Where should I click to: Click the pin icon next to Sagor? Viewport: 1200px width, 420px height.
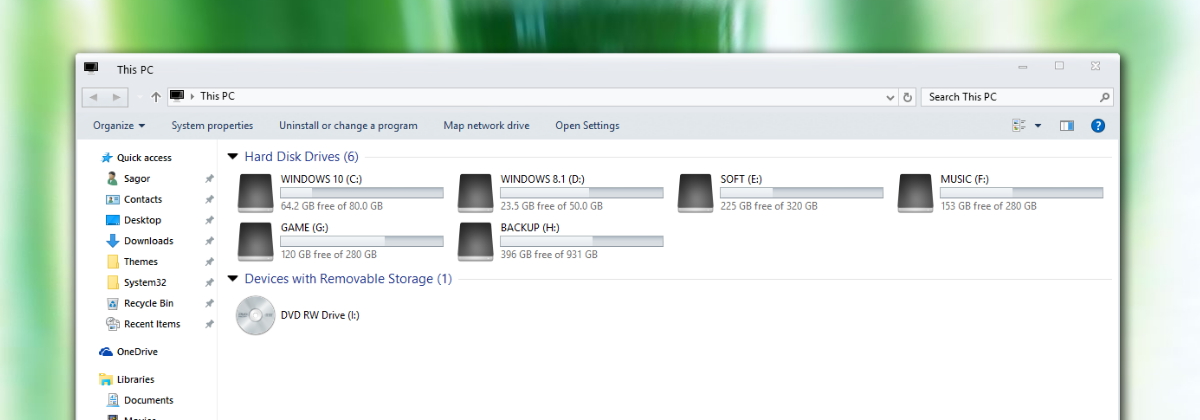[209, 179]
